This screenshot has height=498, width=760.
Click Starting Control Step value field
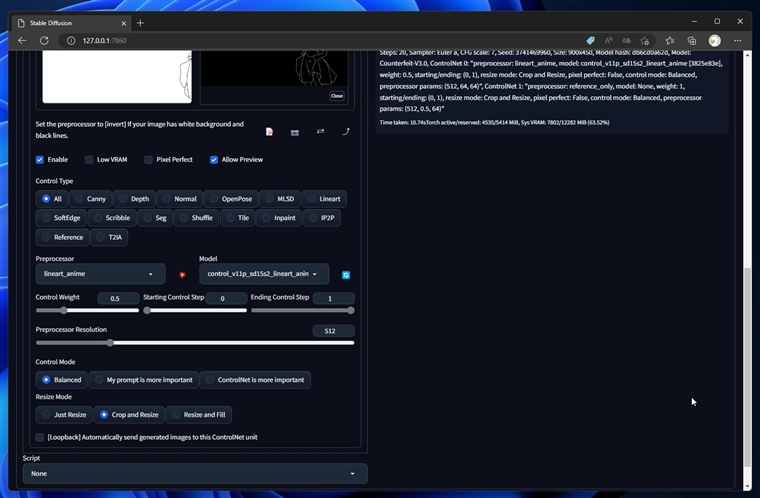(x=226, y=298)
